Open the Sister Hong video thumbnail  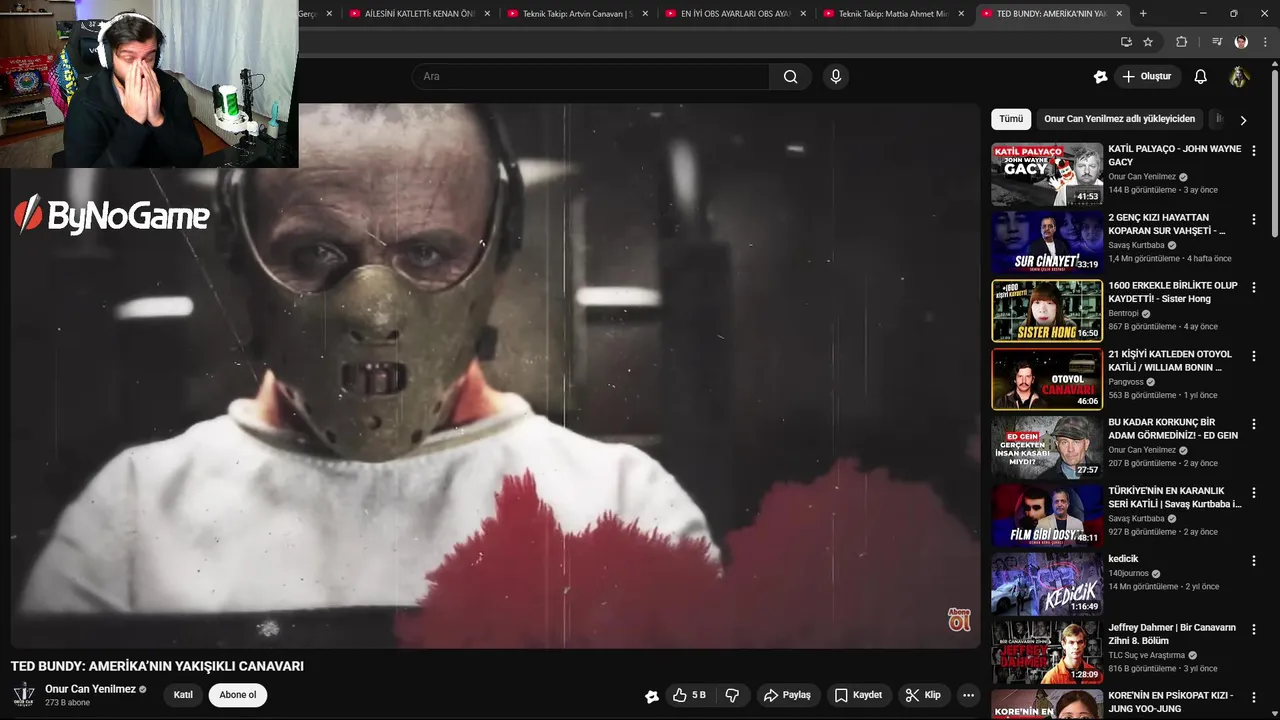pyautogui.click(x=1047, y=310)
